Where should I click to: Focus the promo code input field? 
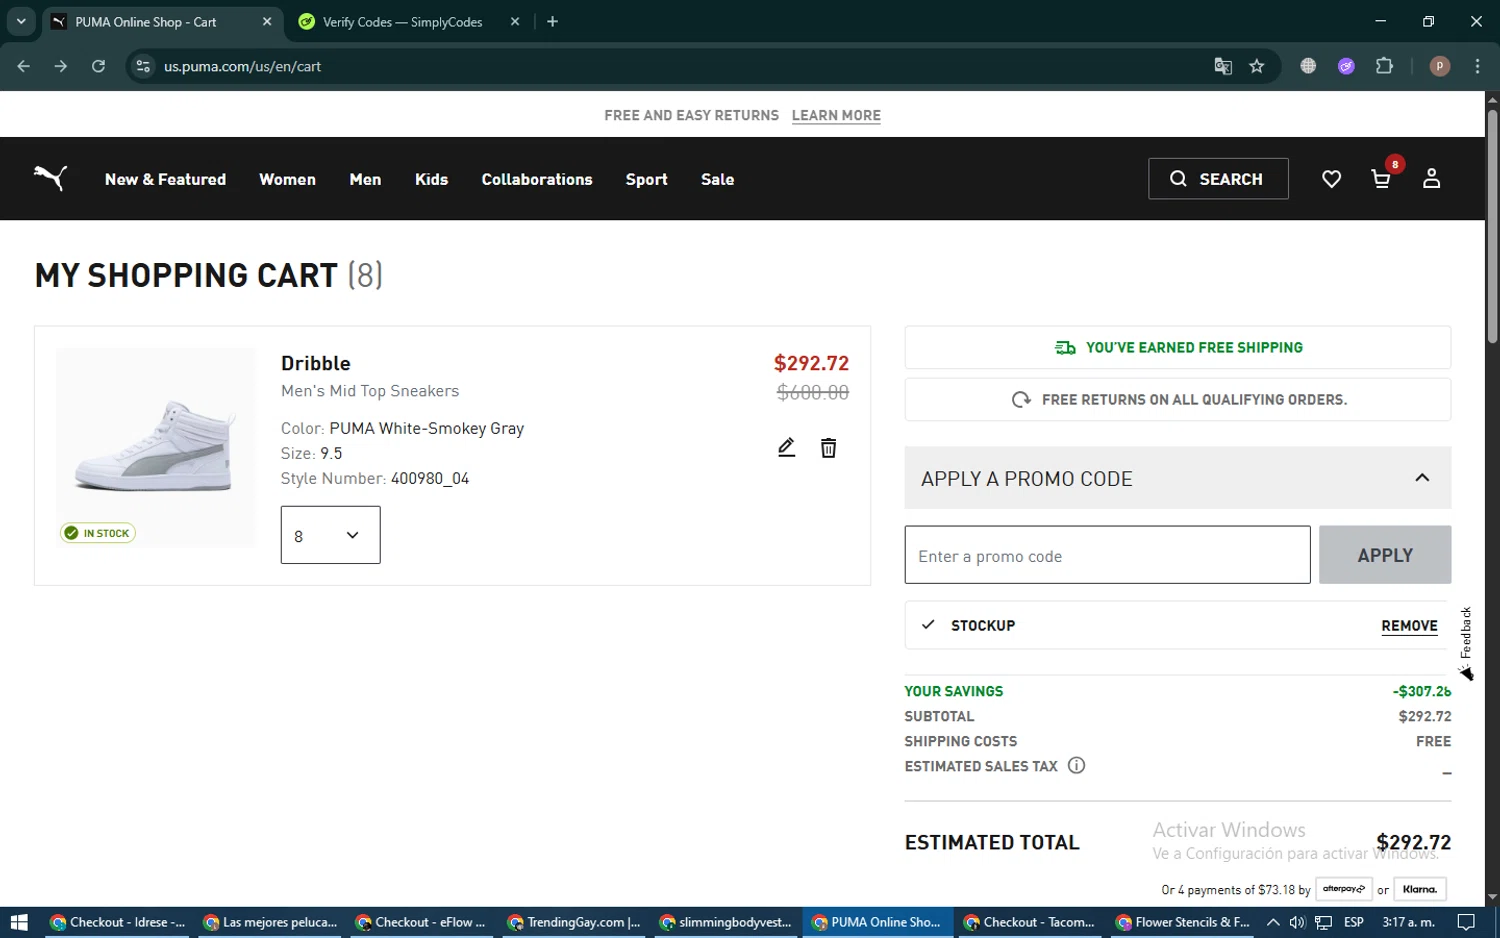click(x=1107, y=555)
